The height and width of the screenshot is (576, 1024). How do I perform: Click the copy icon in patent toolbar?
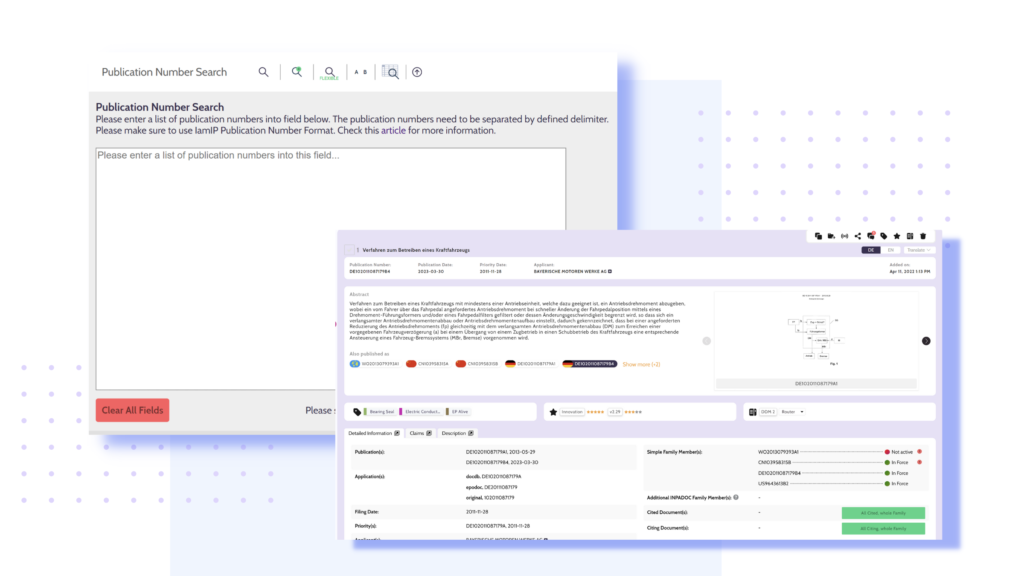tap(818, 236)
